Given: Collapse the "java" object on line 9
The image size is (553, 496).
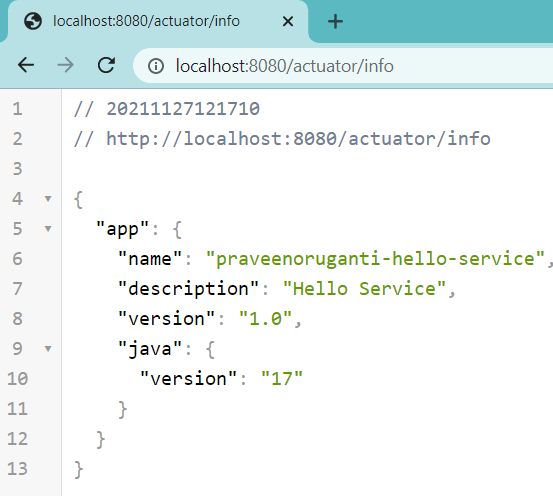Looking at the screenshot, I should point(48,349).
